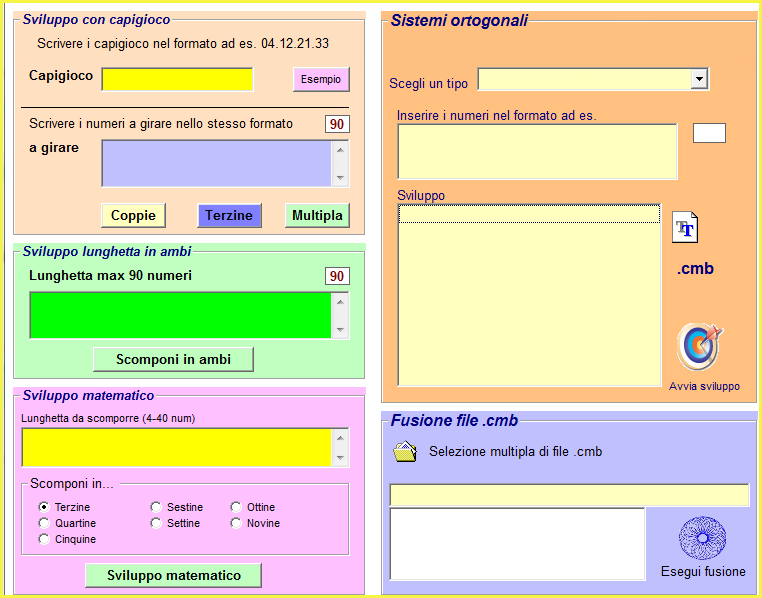762x598 pixels.
Task: Click Lunghetta da scomporre scrollbar up arrow
Action: 340,437
